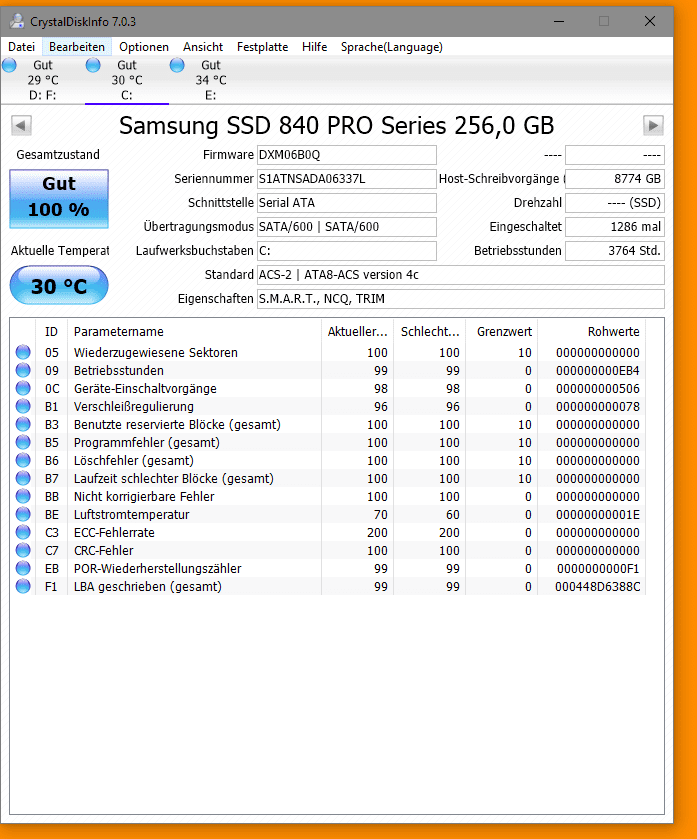The height and width of the screenshot is (839, 697).
Task: Click the Rohwerte column header
Action: coord(592,332)
